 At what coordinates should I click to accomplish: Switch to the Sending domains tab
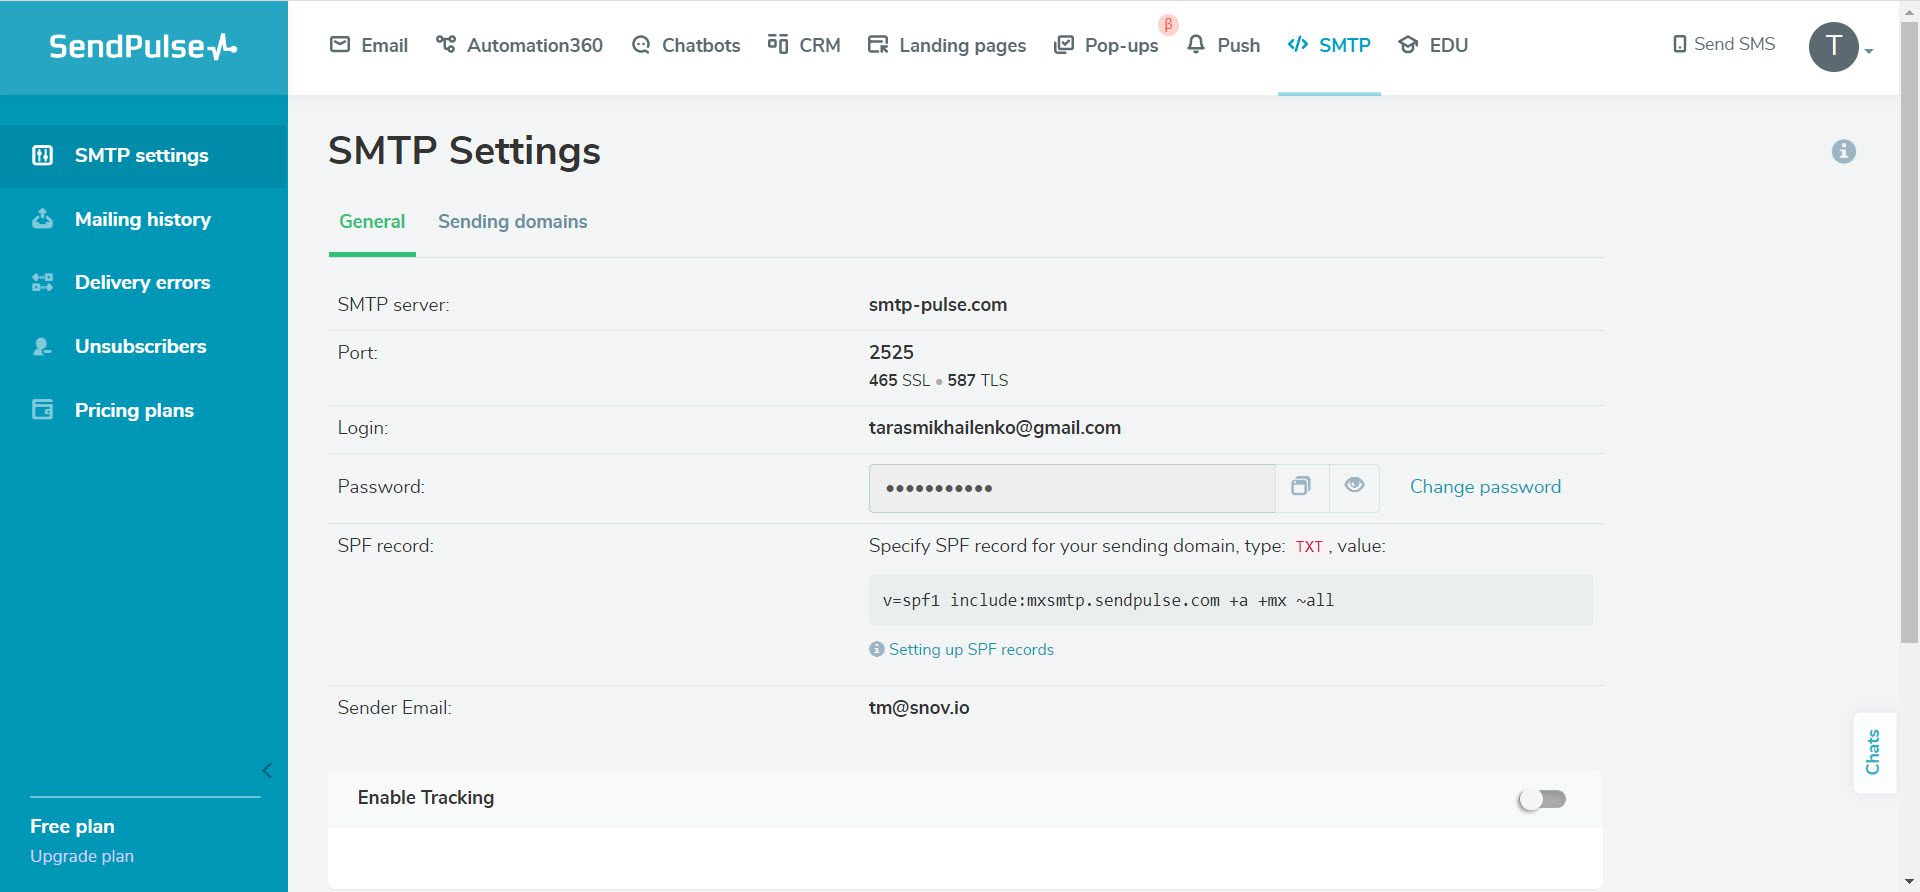tap(512, 222)
